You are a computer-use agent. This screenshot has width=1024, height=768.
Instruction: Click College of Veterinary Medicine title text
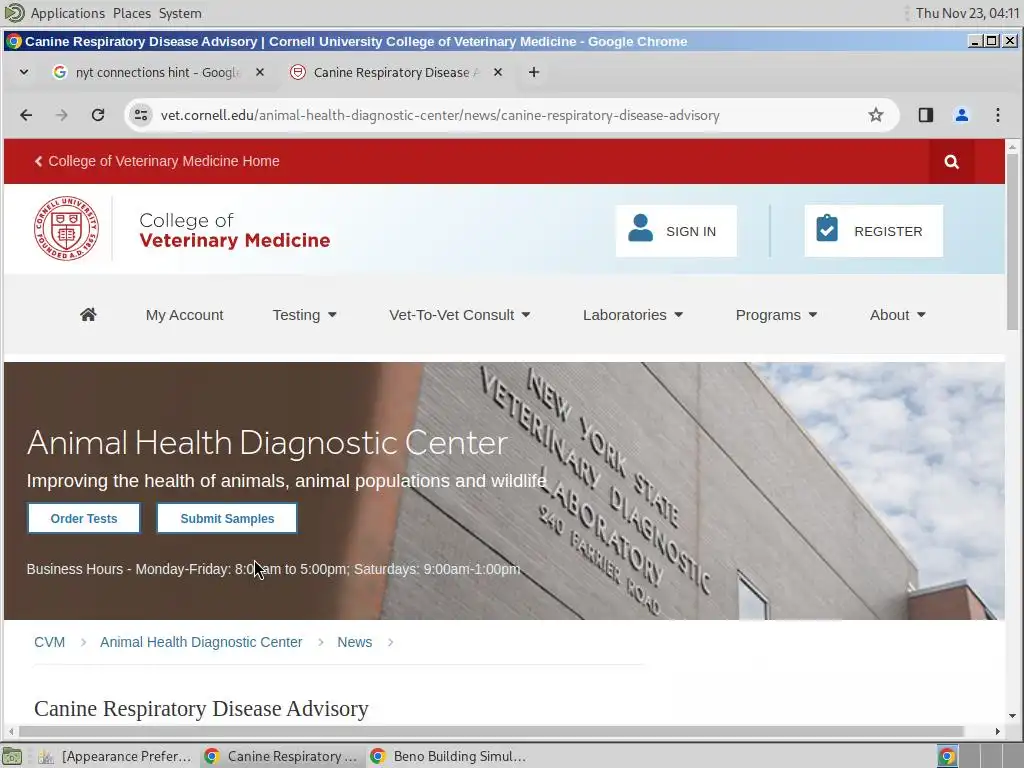click(x=234, y=231)
